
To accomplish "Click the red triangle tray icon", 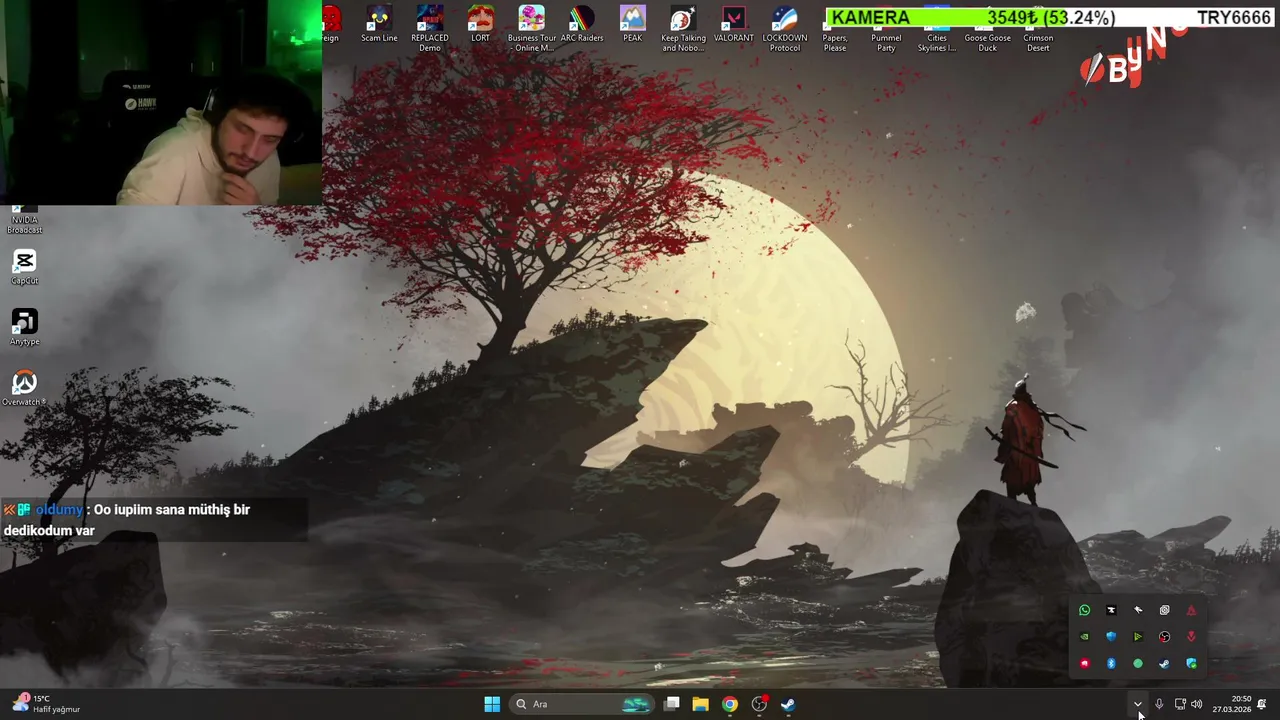I will [1191, 610].
